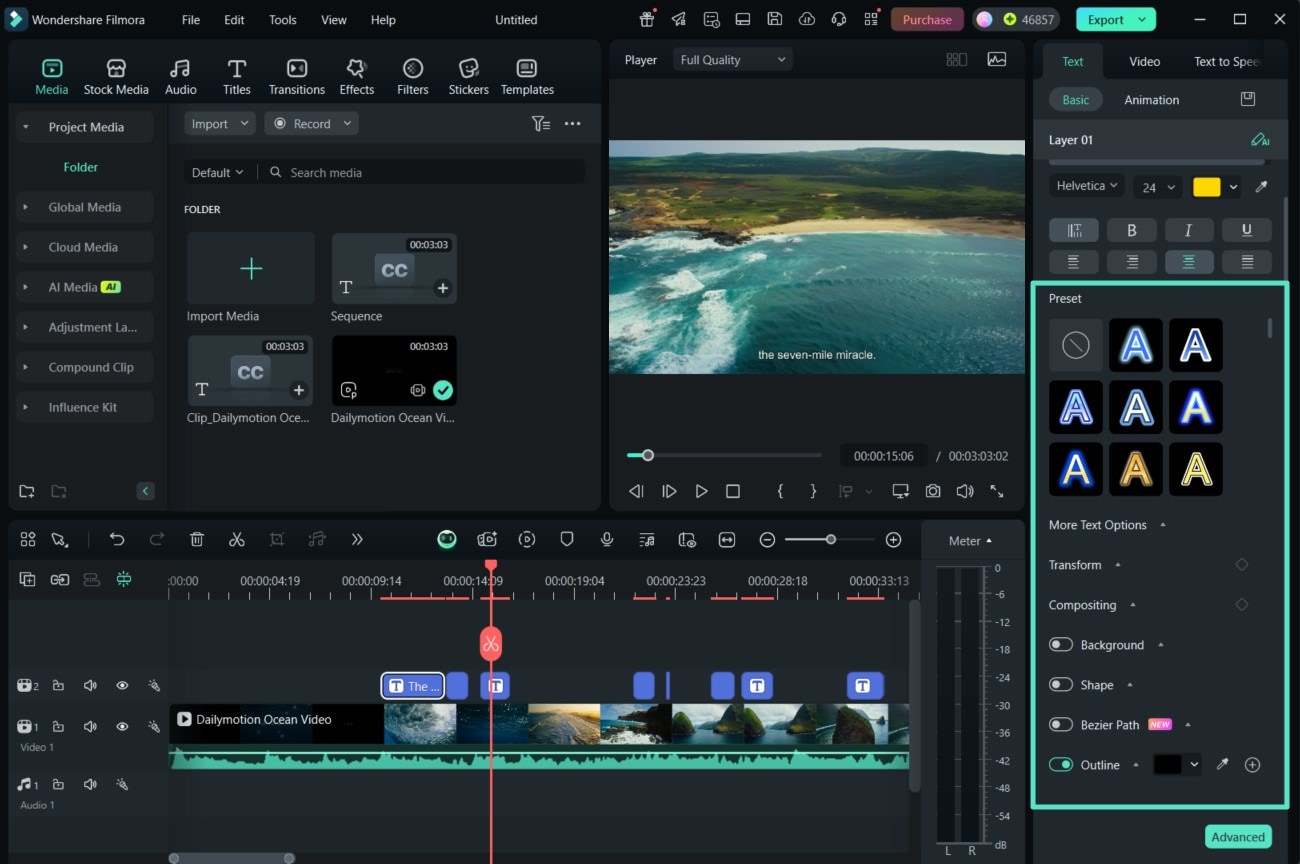Toggle the Bezier Path switch

point(1060,725)
